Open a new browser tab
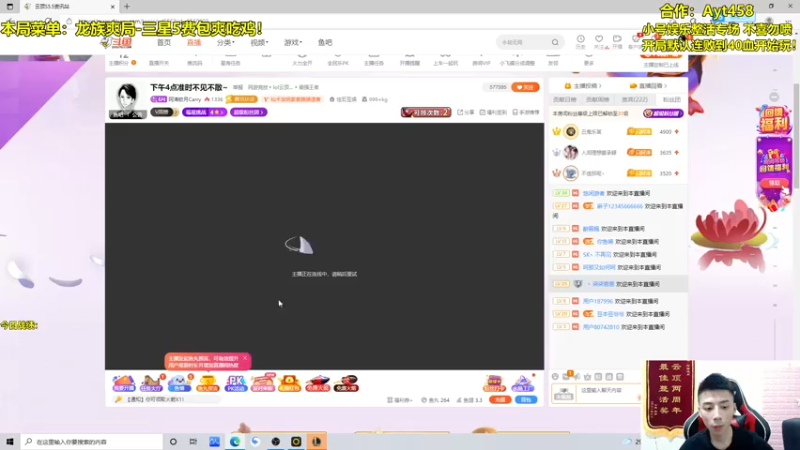Viewport: 800px width, 450px height. [127, 7]
